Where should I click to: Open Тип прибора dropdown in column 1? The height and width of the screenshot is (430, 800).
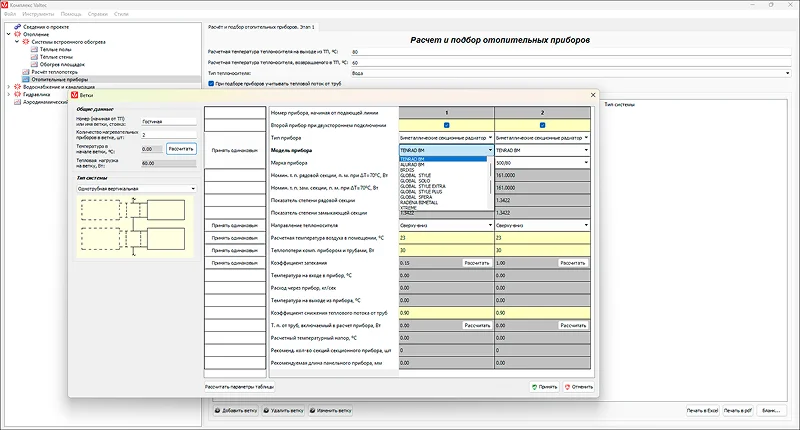tap(446, 138)
